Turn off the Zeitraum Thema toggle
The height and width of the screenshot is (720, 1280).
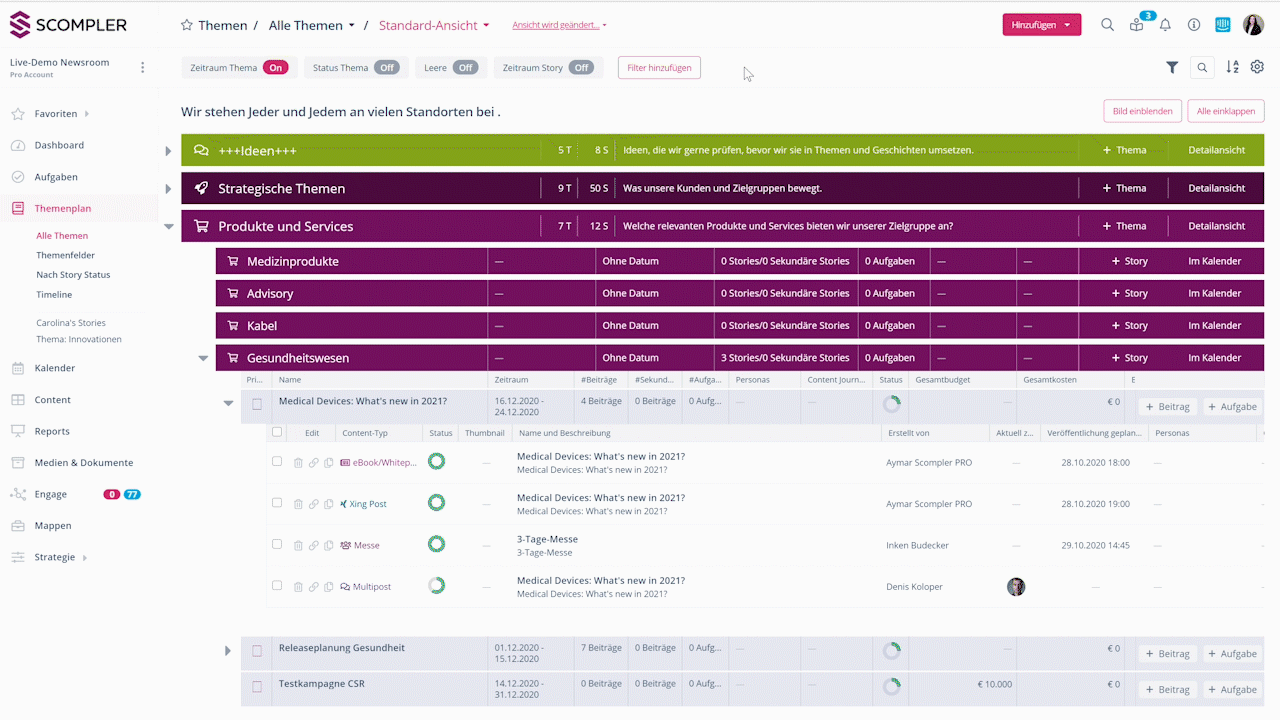pyautogui.click(x=275, y=68)
